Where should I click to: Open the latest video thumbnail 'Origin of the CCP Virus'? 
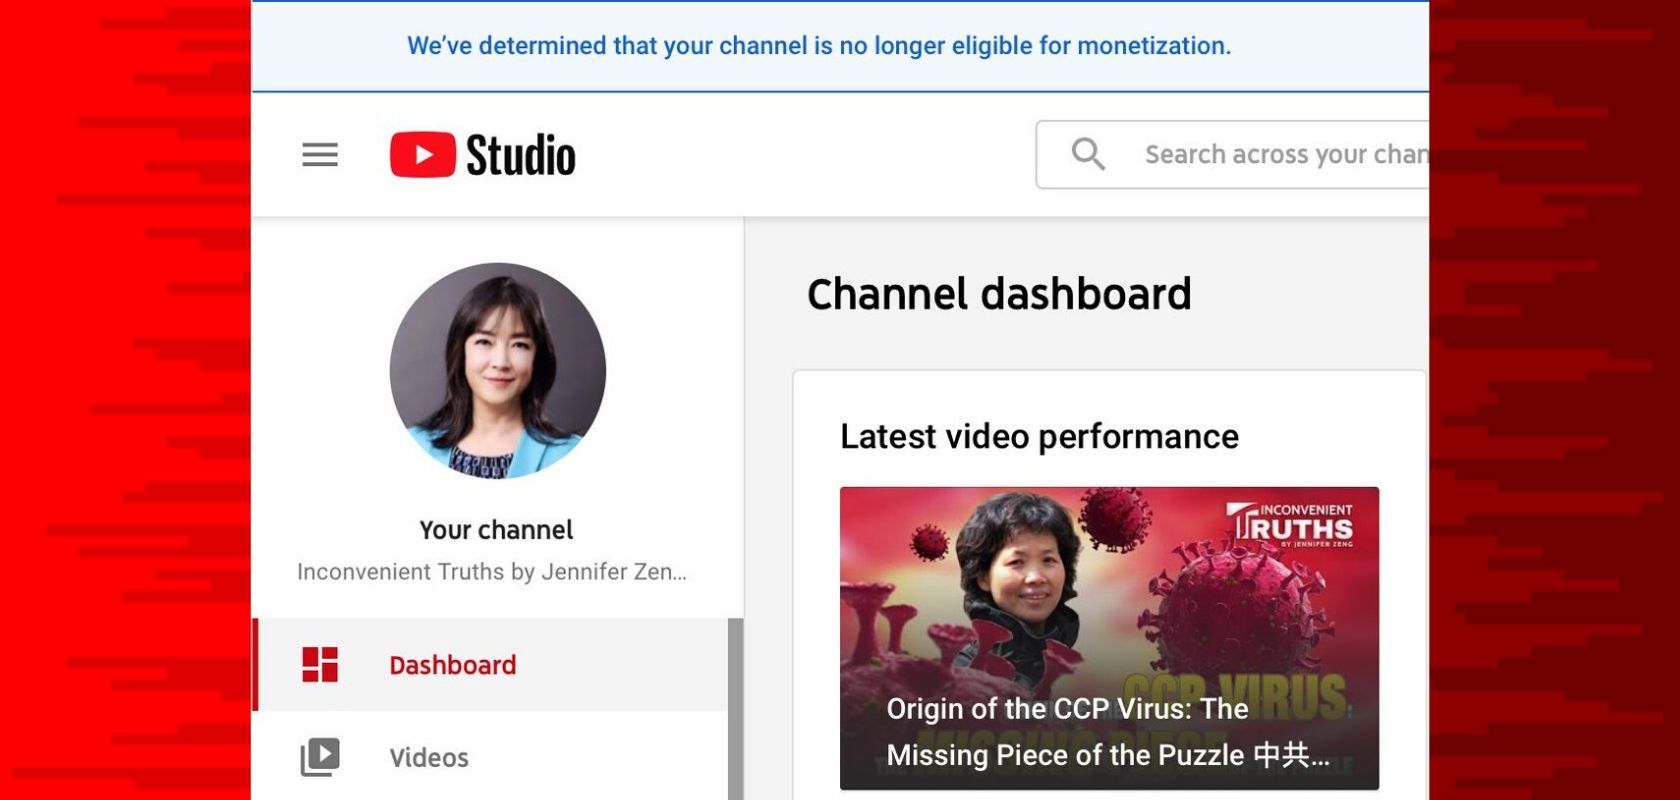tap(1109, 638)
